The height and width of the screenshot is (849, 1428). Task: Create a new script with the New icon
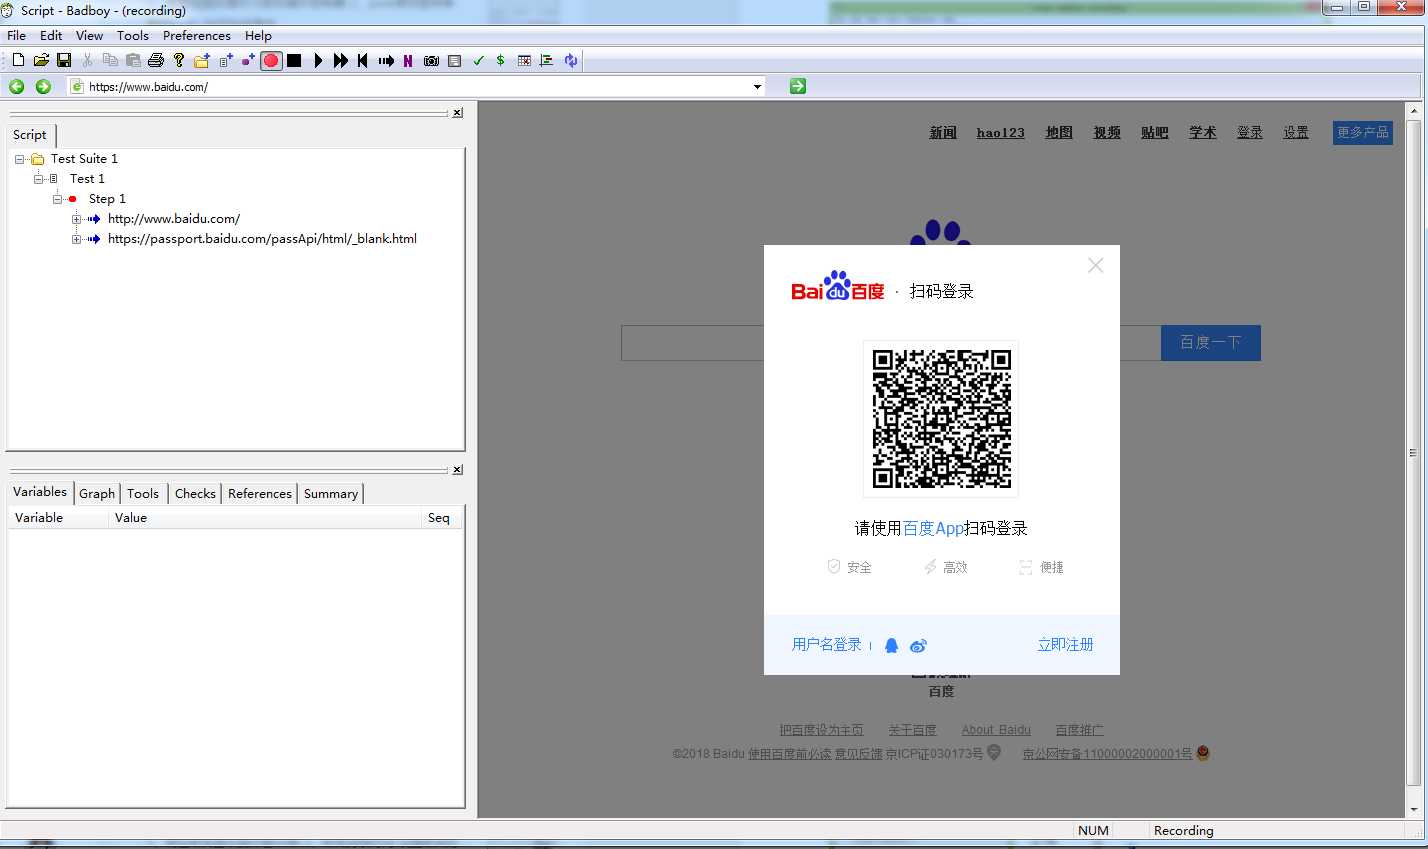pos(18,60)
